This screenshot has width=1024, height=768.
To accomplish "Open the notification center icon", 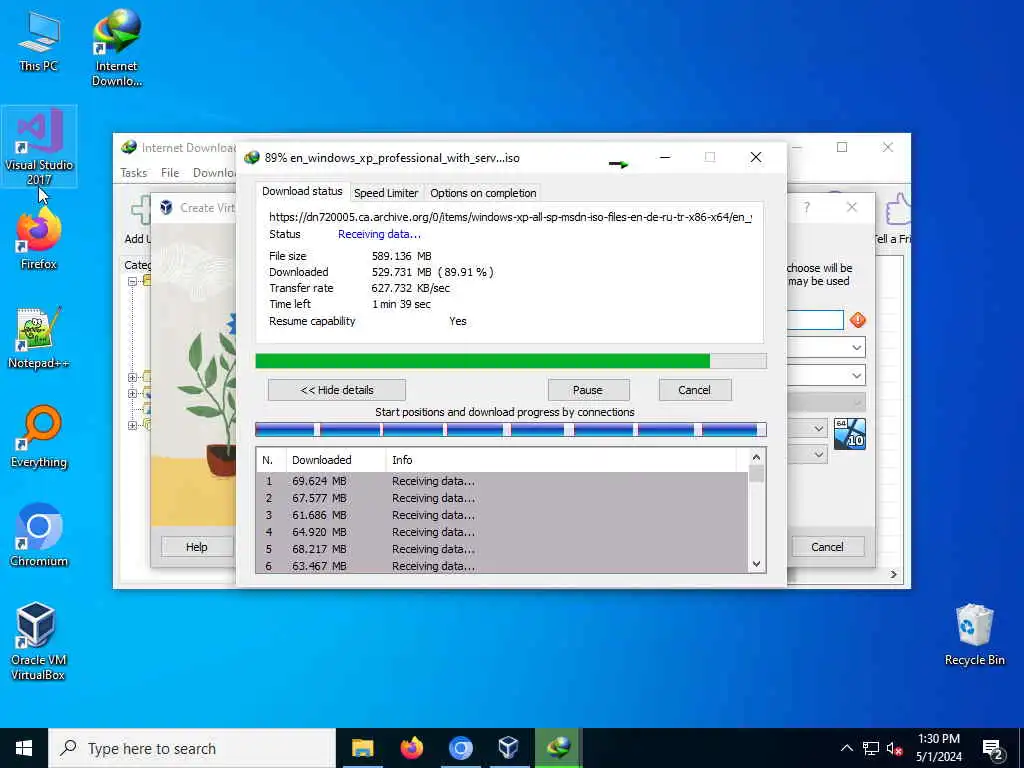I will 993,748.
